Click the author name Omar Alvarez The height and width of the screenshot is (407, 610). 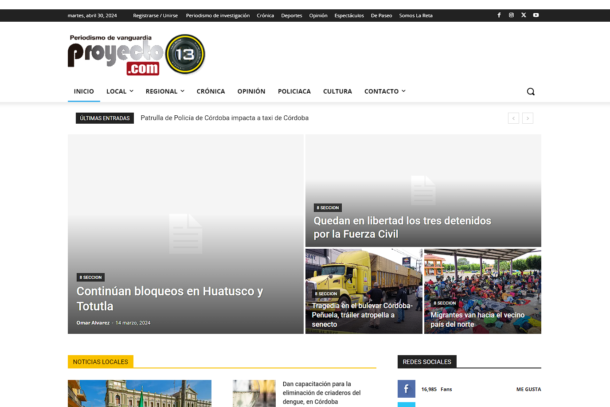tap(93, 323)
